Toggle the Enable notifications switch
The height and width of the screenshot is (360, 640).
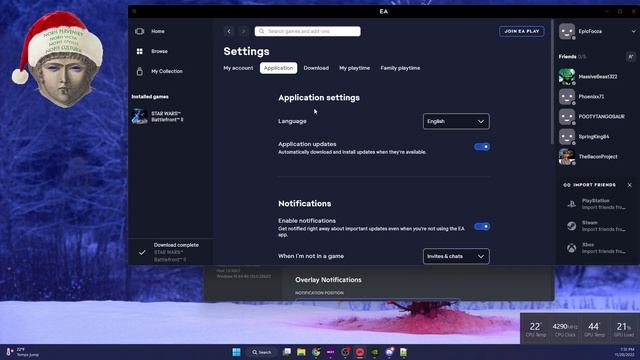click(482, 227)
